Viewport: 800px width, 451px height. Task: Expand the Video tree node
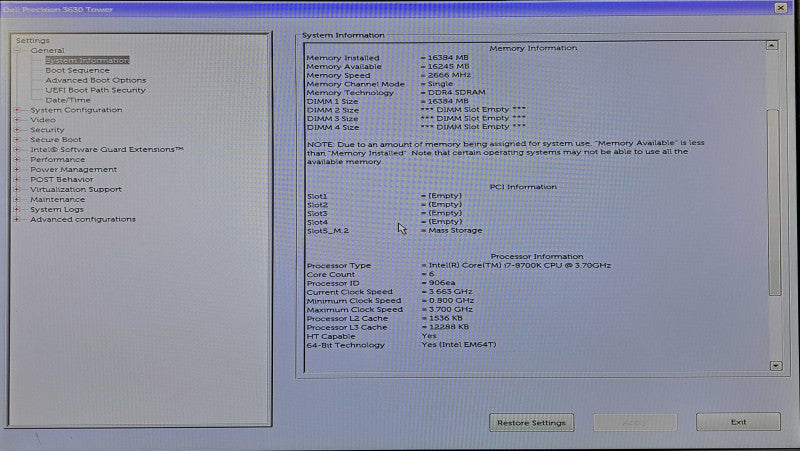point(17,120)
